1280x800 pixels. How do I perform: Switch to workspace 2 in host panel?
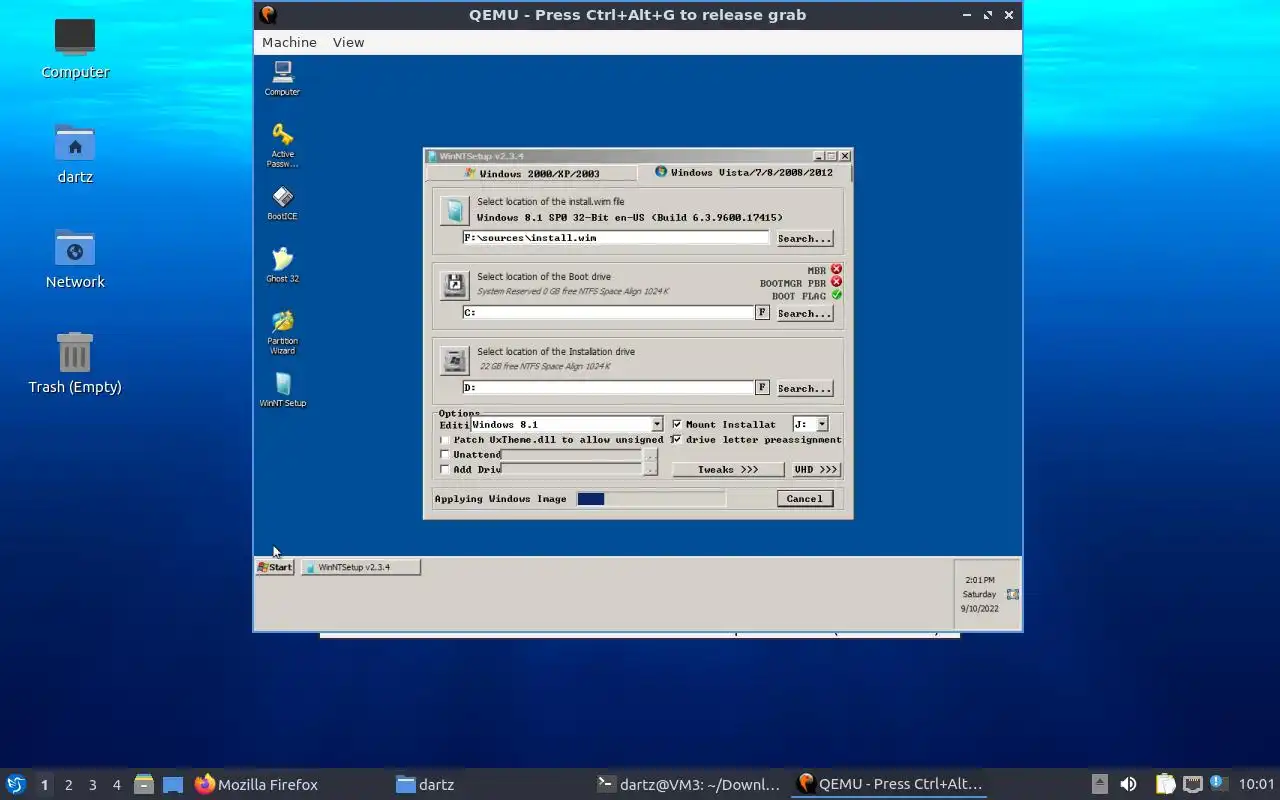pyautogui.click(x=69, y=785)
